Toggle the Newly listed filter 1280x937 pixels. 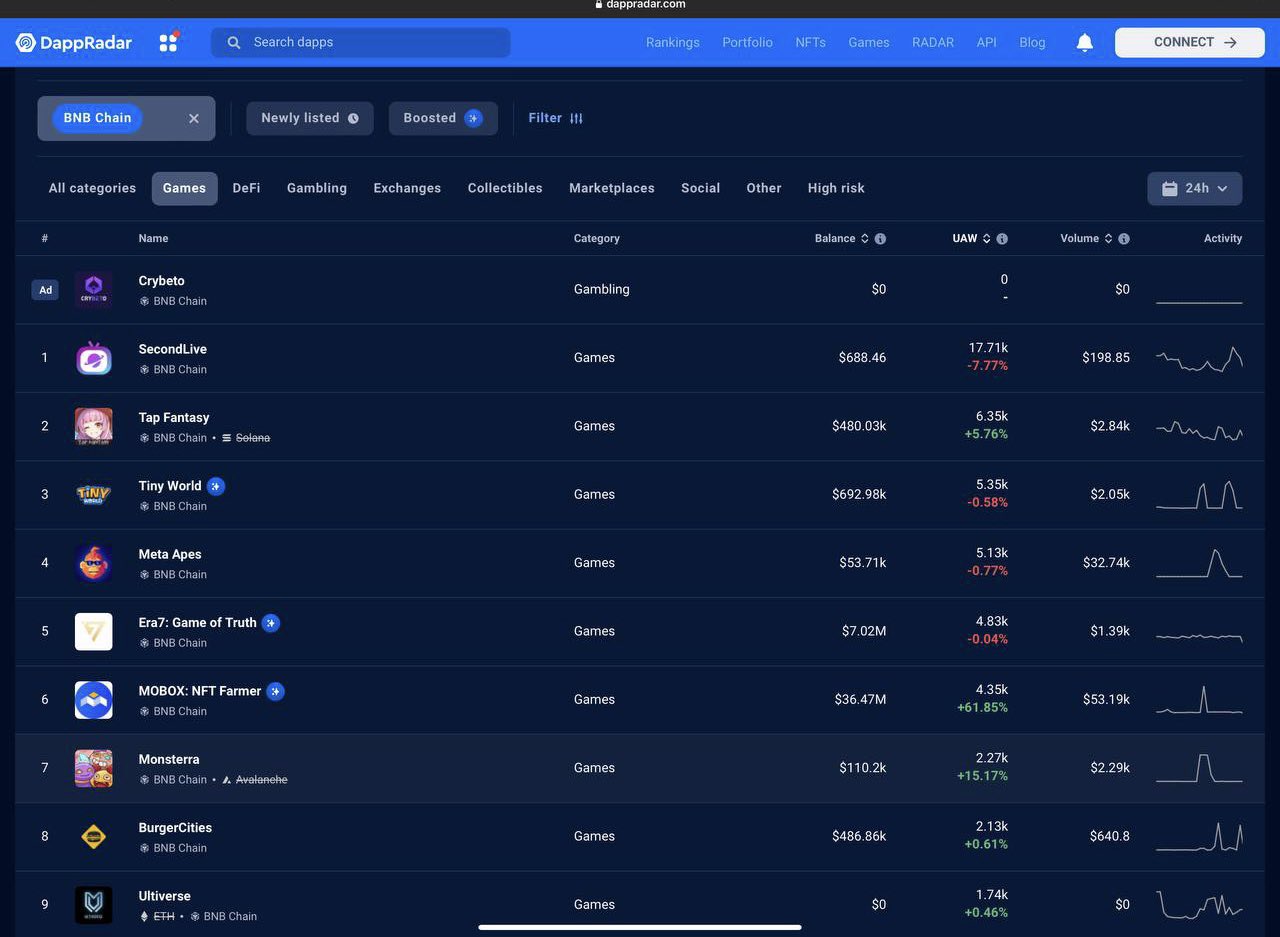310,118
